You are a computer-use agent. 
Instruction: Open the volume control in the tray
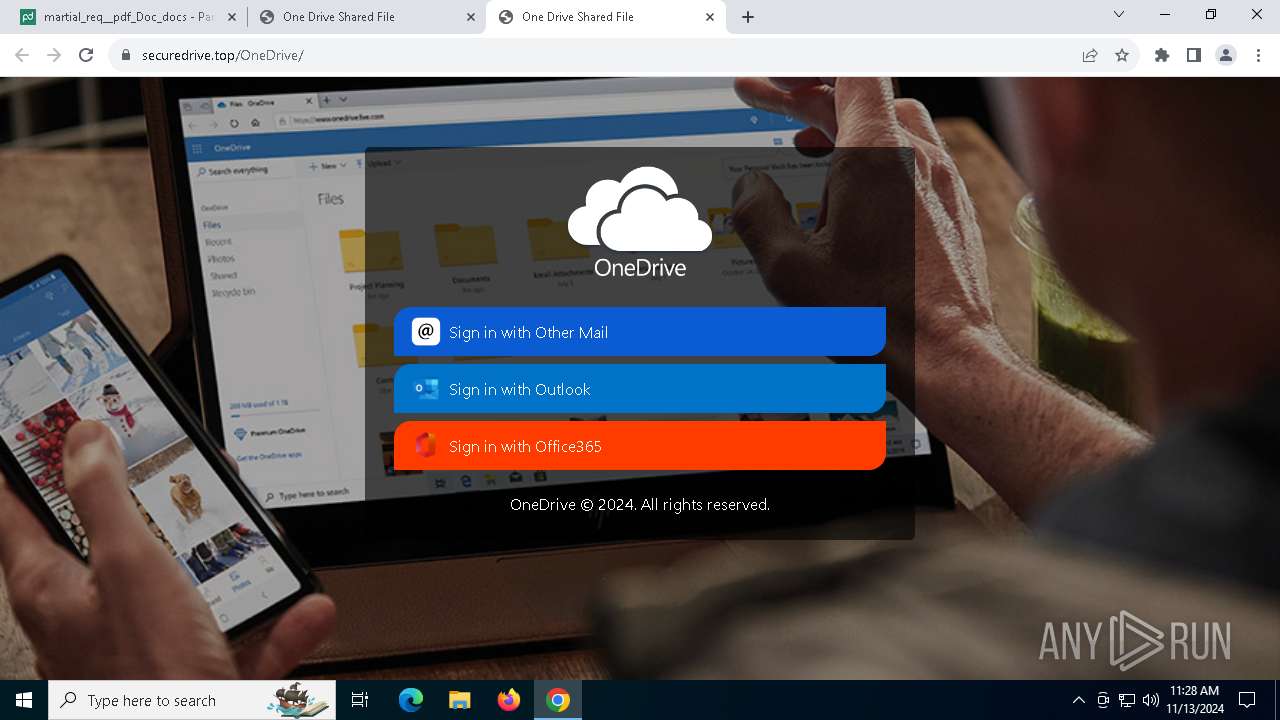(1150, 700)
